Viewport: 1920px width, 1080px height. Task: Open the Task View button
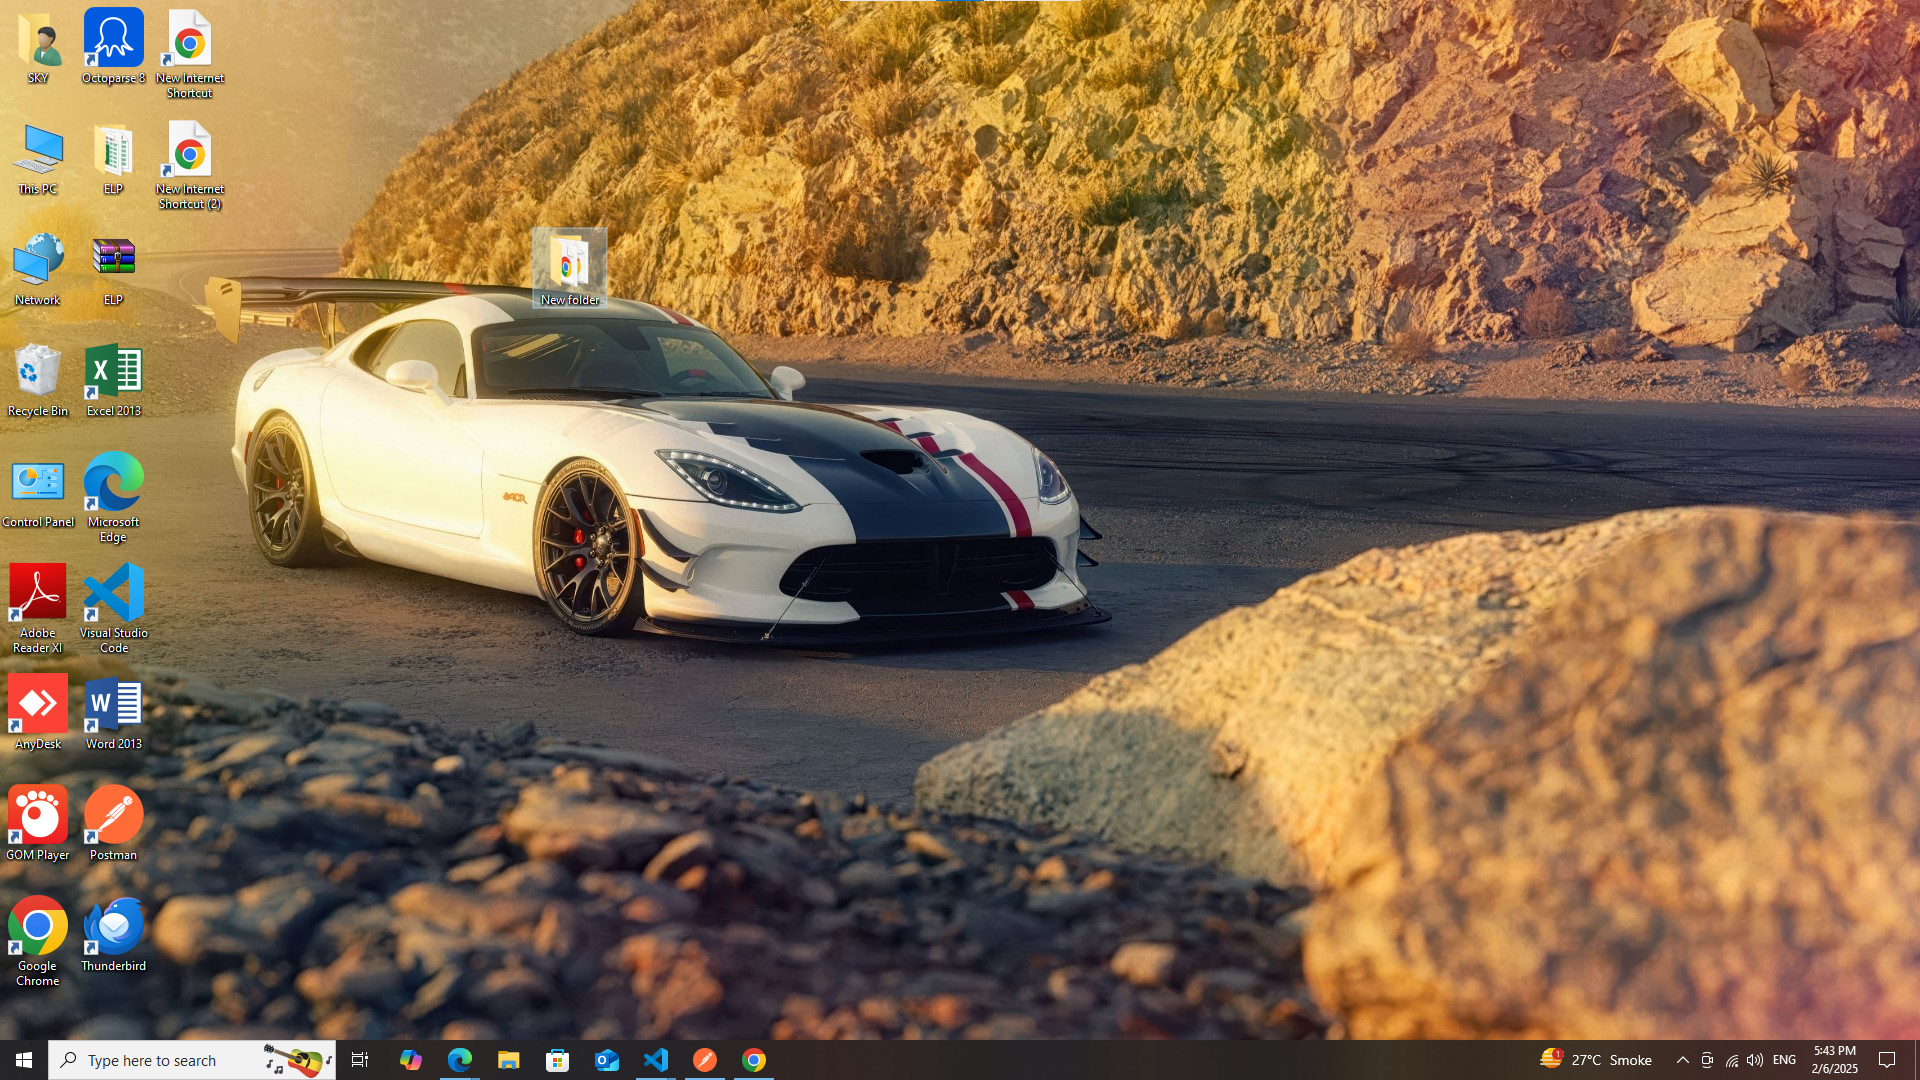[x=360, y=1060]
